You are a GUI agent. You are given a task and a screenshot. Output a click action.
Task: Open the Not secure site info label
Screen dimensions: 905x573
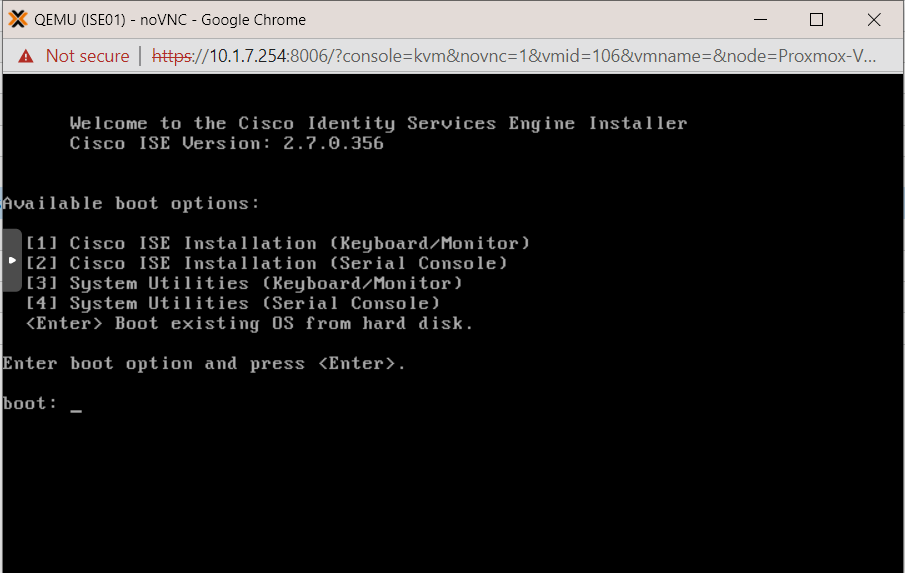point(87,56)
